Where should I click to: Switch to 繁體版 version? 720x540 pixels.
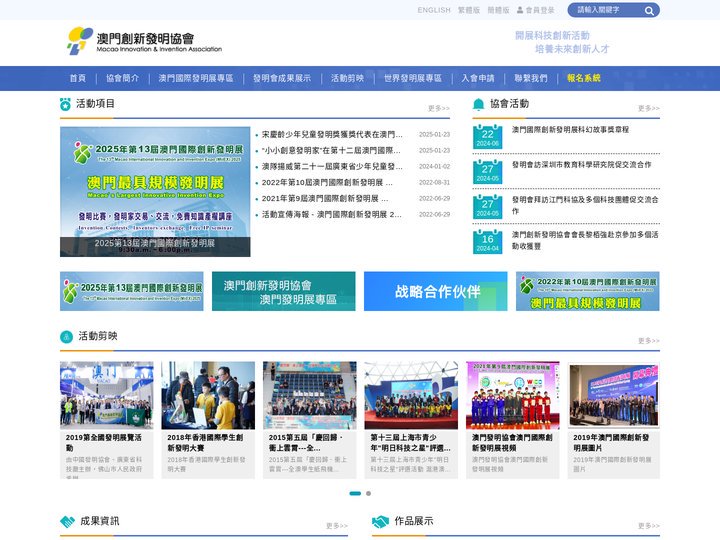[469, 10]
